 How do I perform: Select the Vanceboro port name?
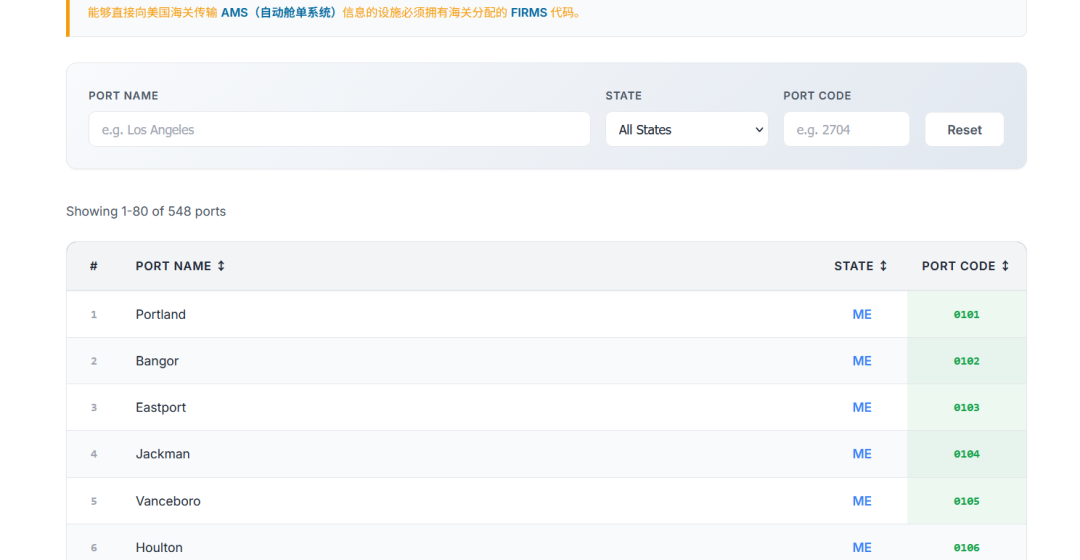coord(168,501)
